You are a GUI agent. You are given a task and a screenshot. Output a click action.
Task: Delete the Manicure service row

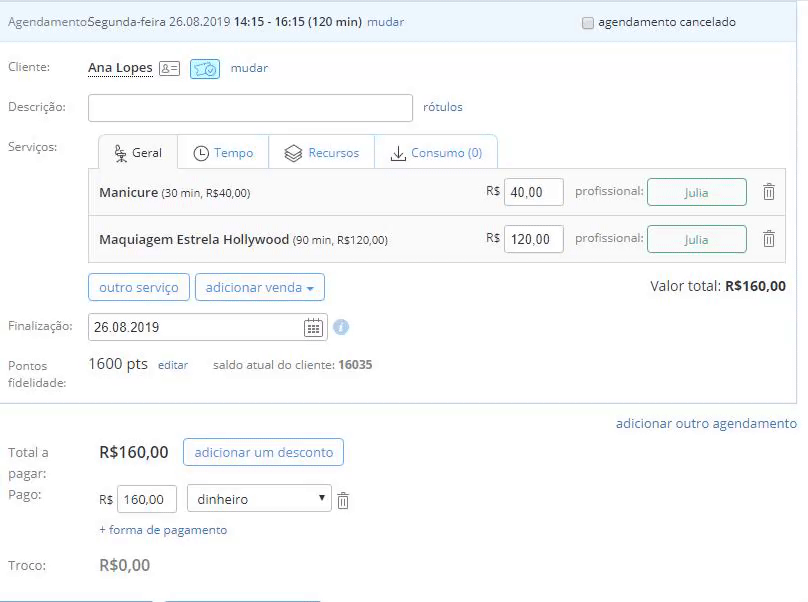pos(768,192)
